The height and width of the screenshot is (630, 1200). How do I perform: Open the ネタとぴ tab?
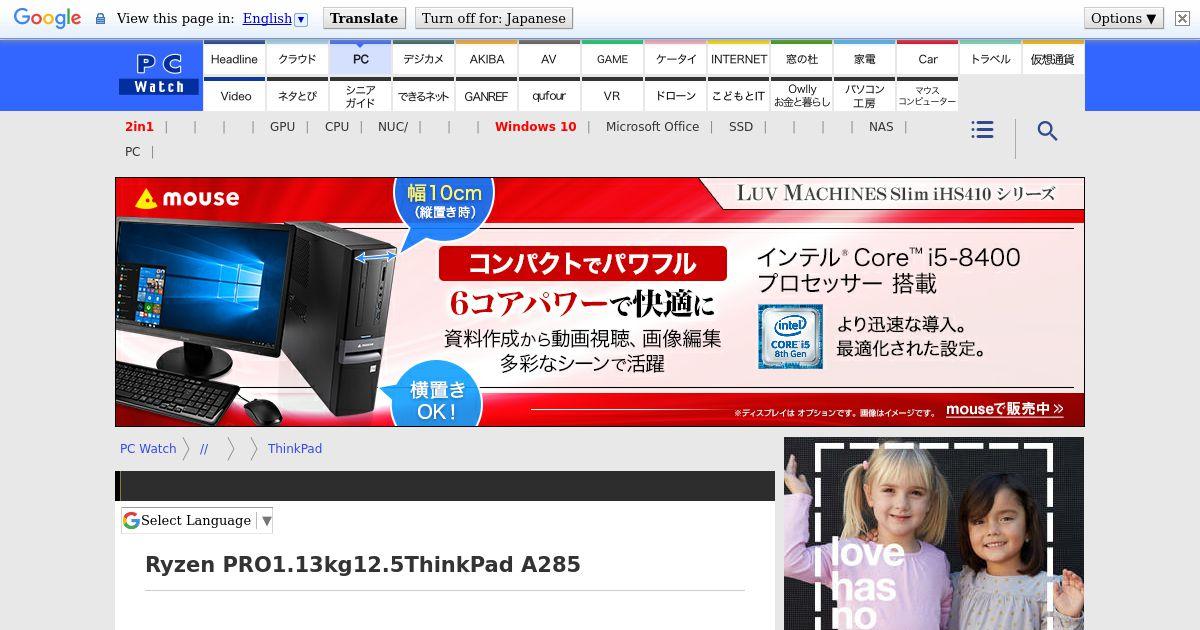(297, 95)
